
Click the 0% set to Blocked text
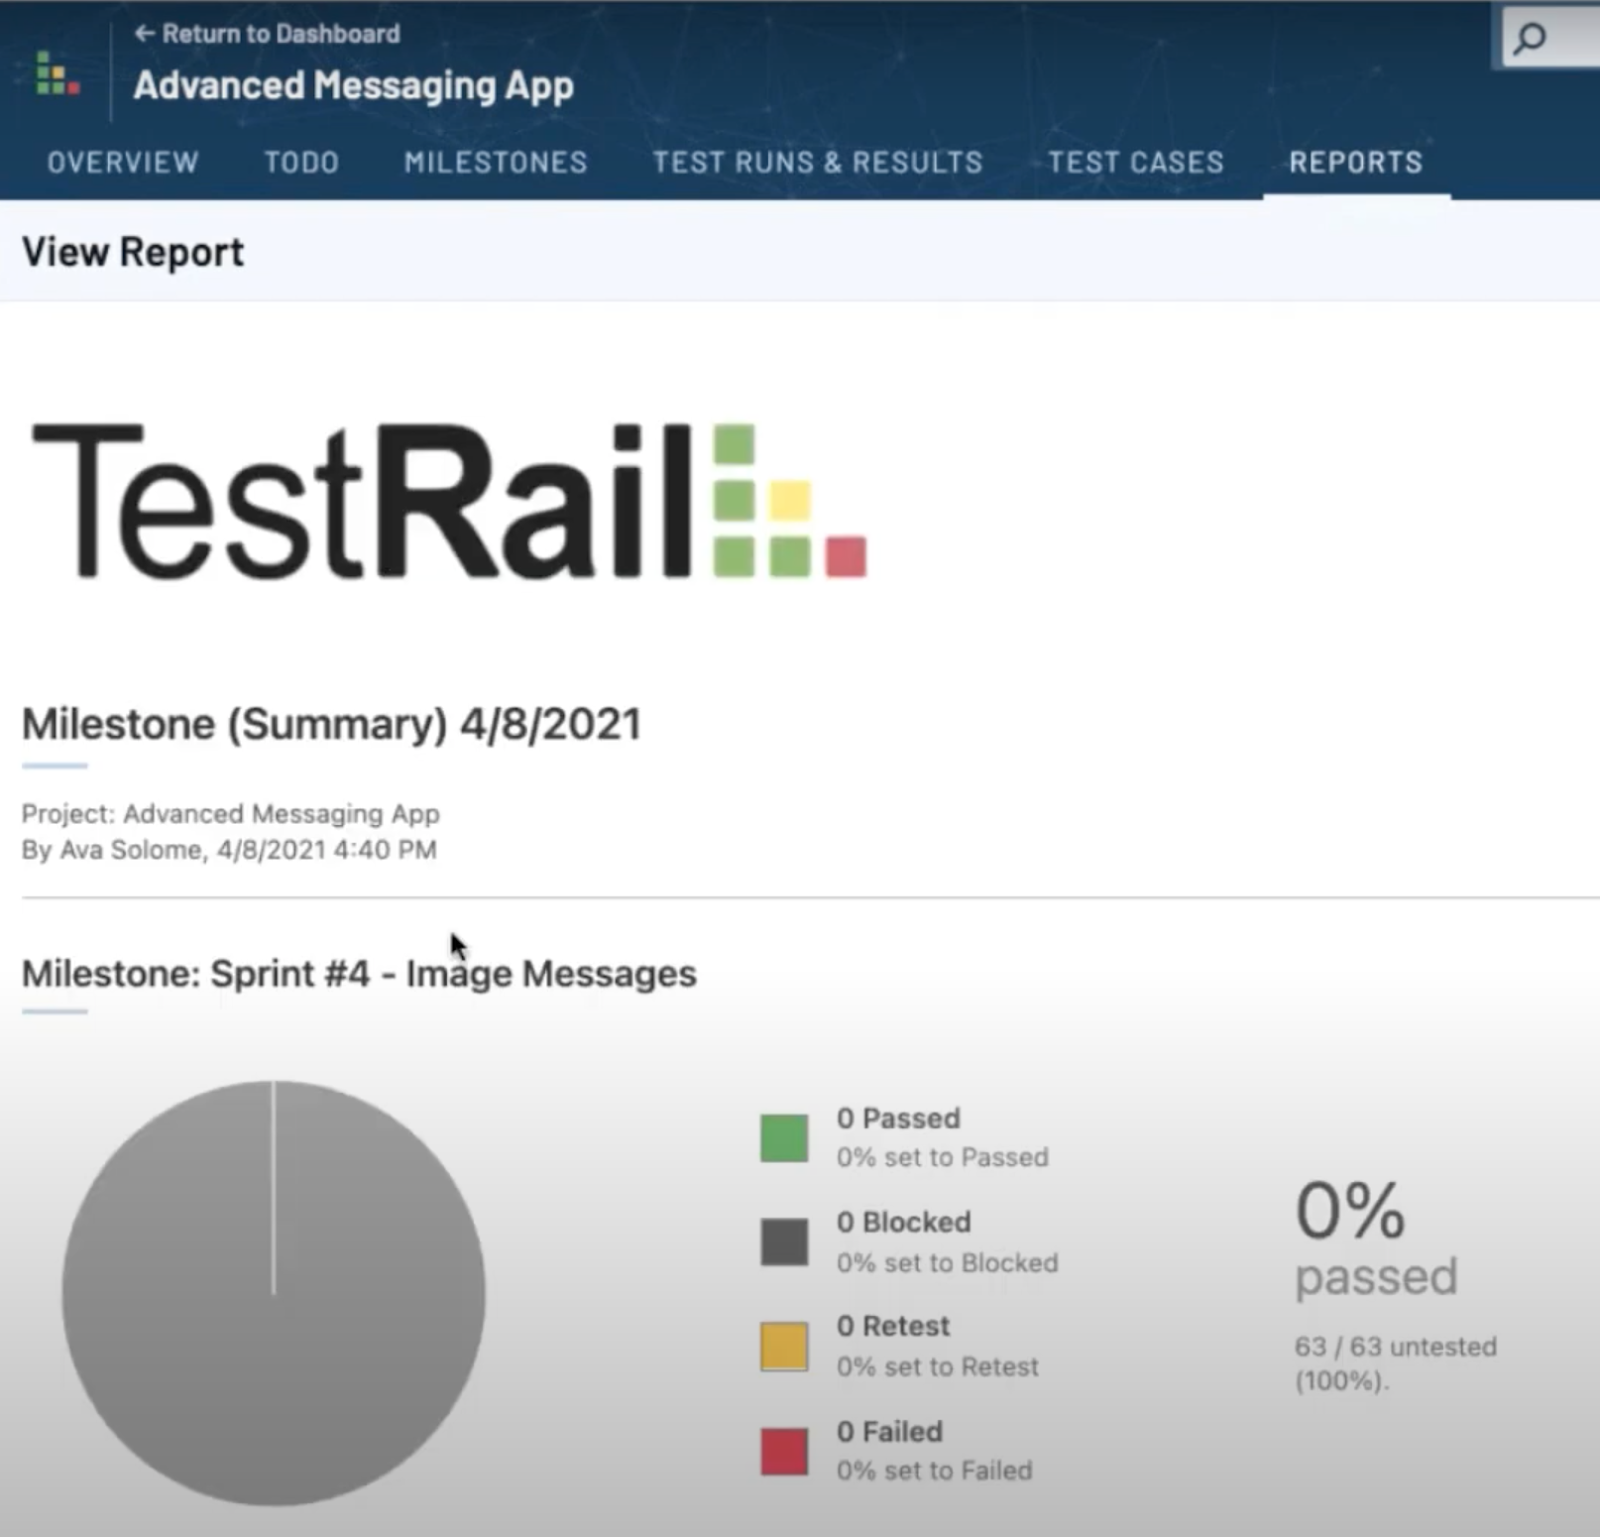point(947,1263)
